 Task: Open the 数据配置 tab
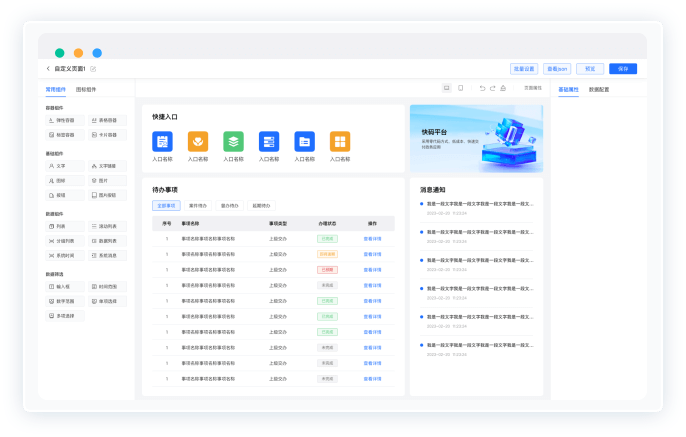pos(598,90)
